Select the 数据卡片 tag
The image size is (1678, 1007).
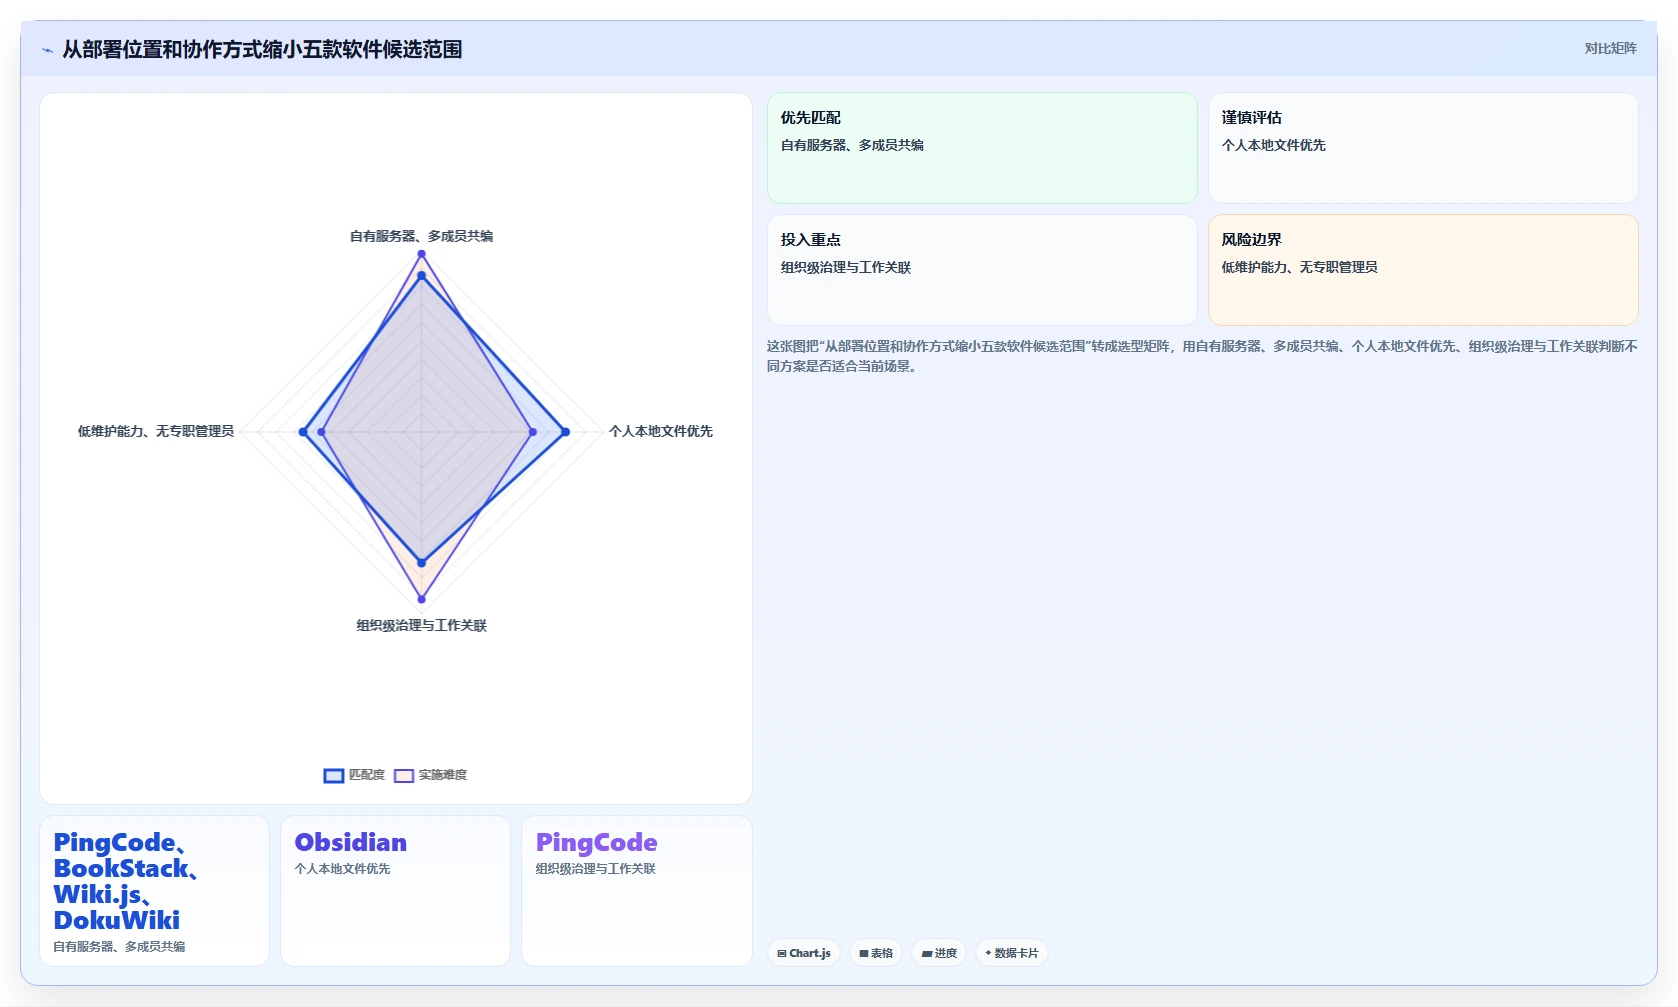pyautogui.click(x=1012, y=953)
